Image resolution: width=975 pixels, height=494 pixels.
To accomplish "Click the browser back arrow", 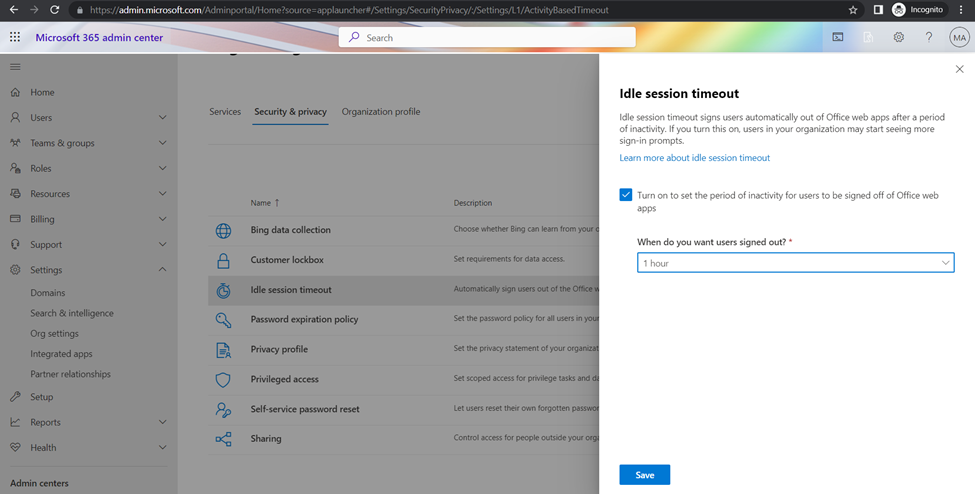I will coord(15,10).
